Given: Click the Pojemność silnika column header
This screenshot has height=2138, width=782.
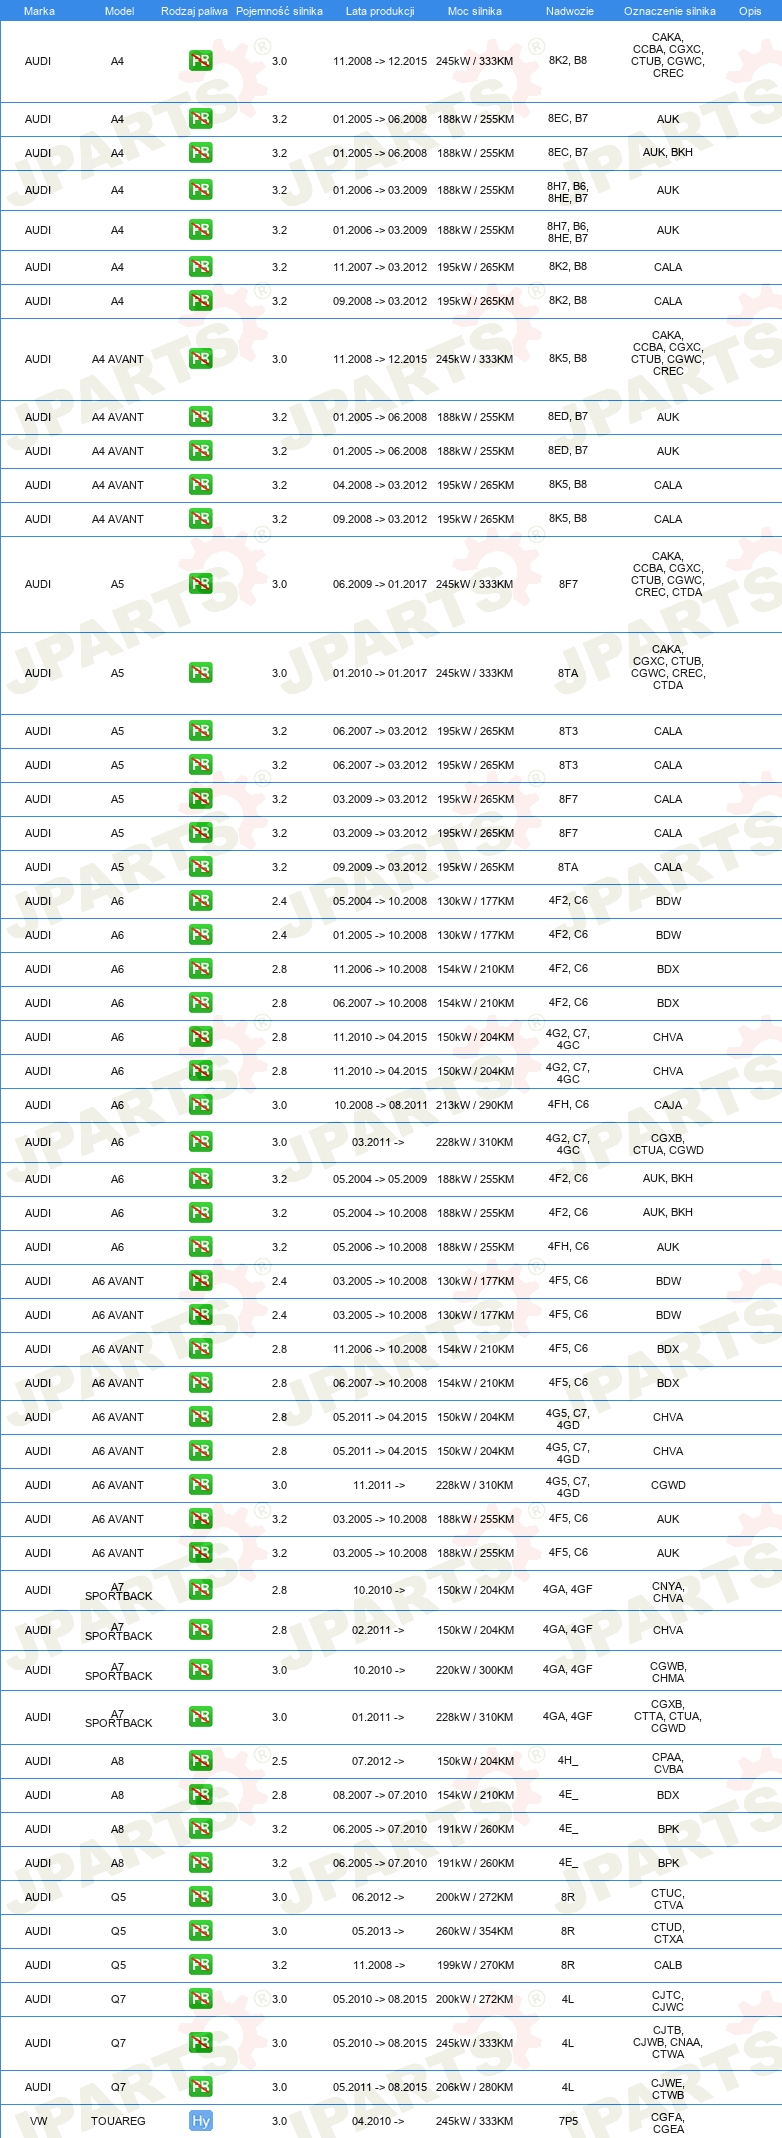Looking at the screenshot, I should pos(279,11).
